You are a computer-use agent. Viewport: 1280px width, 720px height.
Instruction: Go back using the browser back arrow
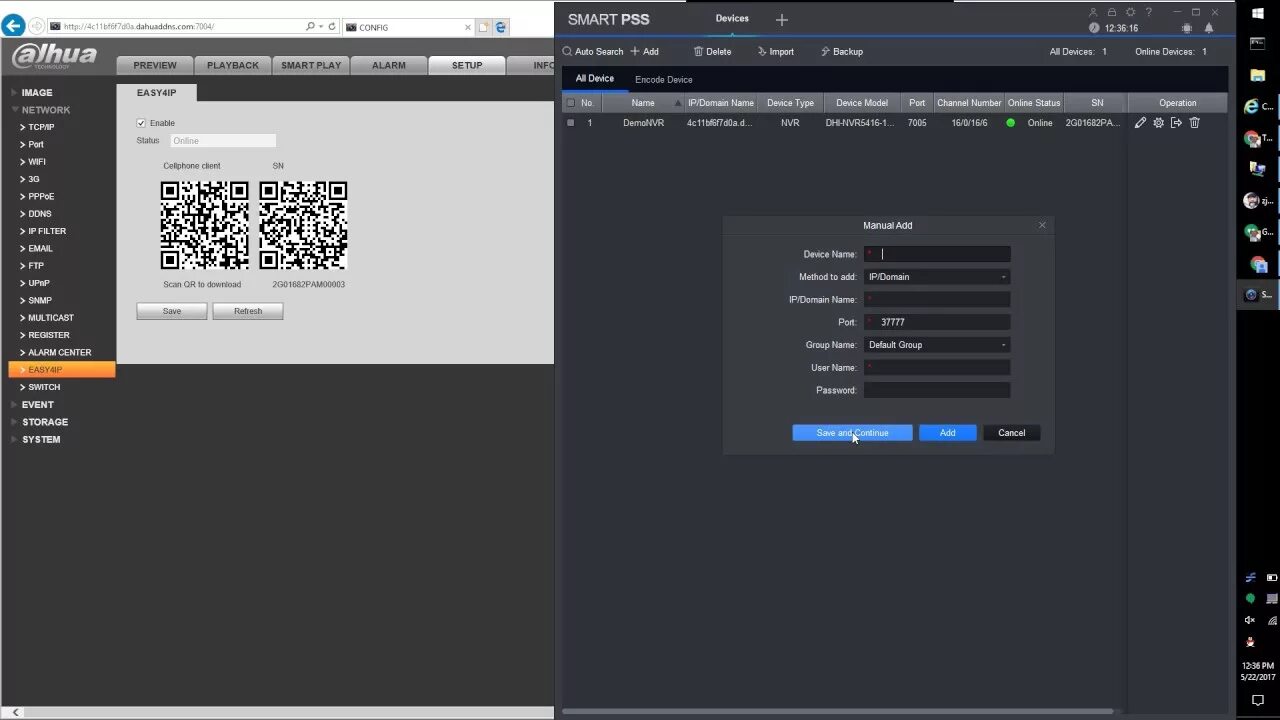[14, 26]
